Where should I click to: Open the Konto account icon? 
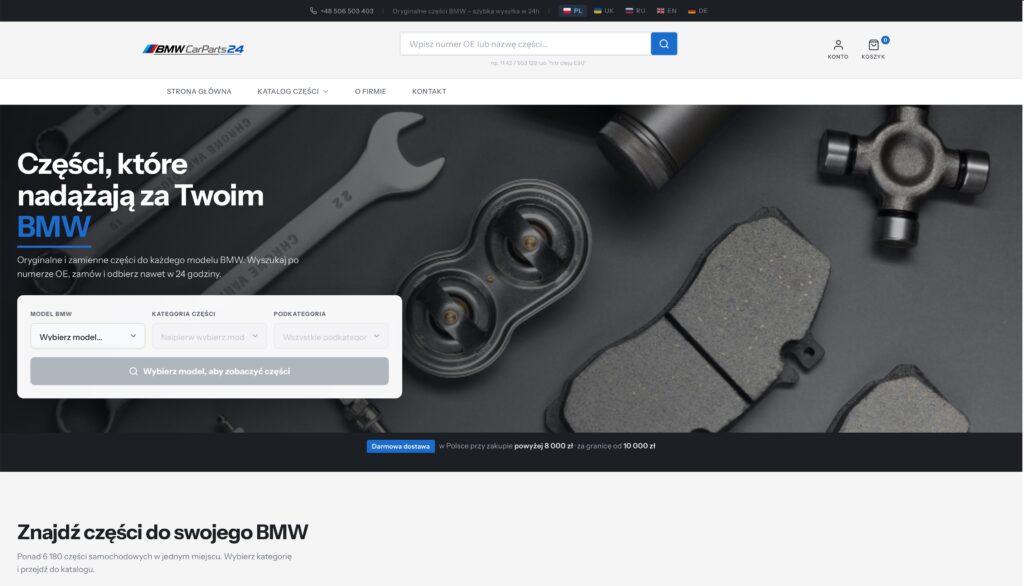[838, 49]
